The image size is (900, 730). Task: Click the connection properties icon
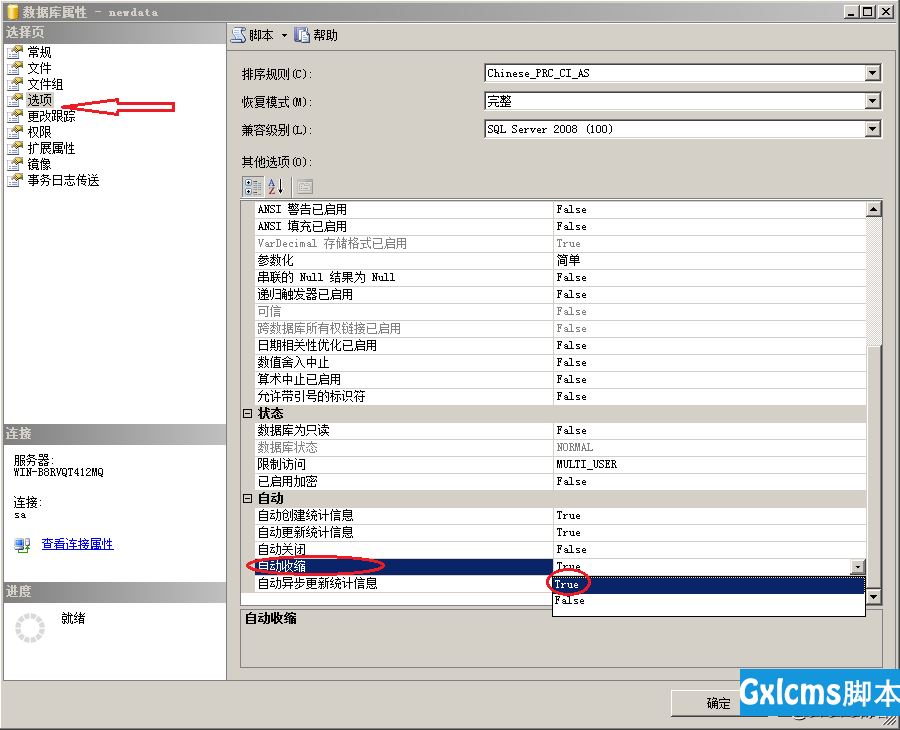(22, 545)
